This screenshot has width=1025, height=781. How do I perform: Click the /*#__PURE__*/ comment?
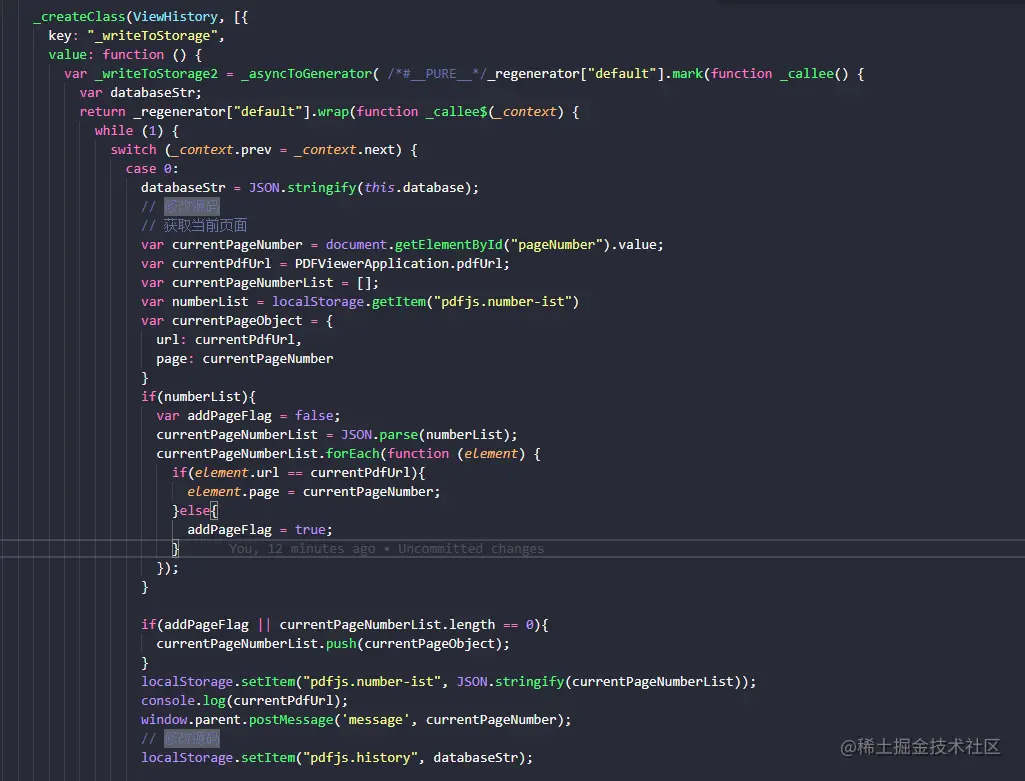[x=437, y=73]
